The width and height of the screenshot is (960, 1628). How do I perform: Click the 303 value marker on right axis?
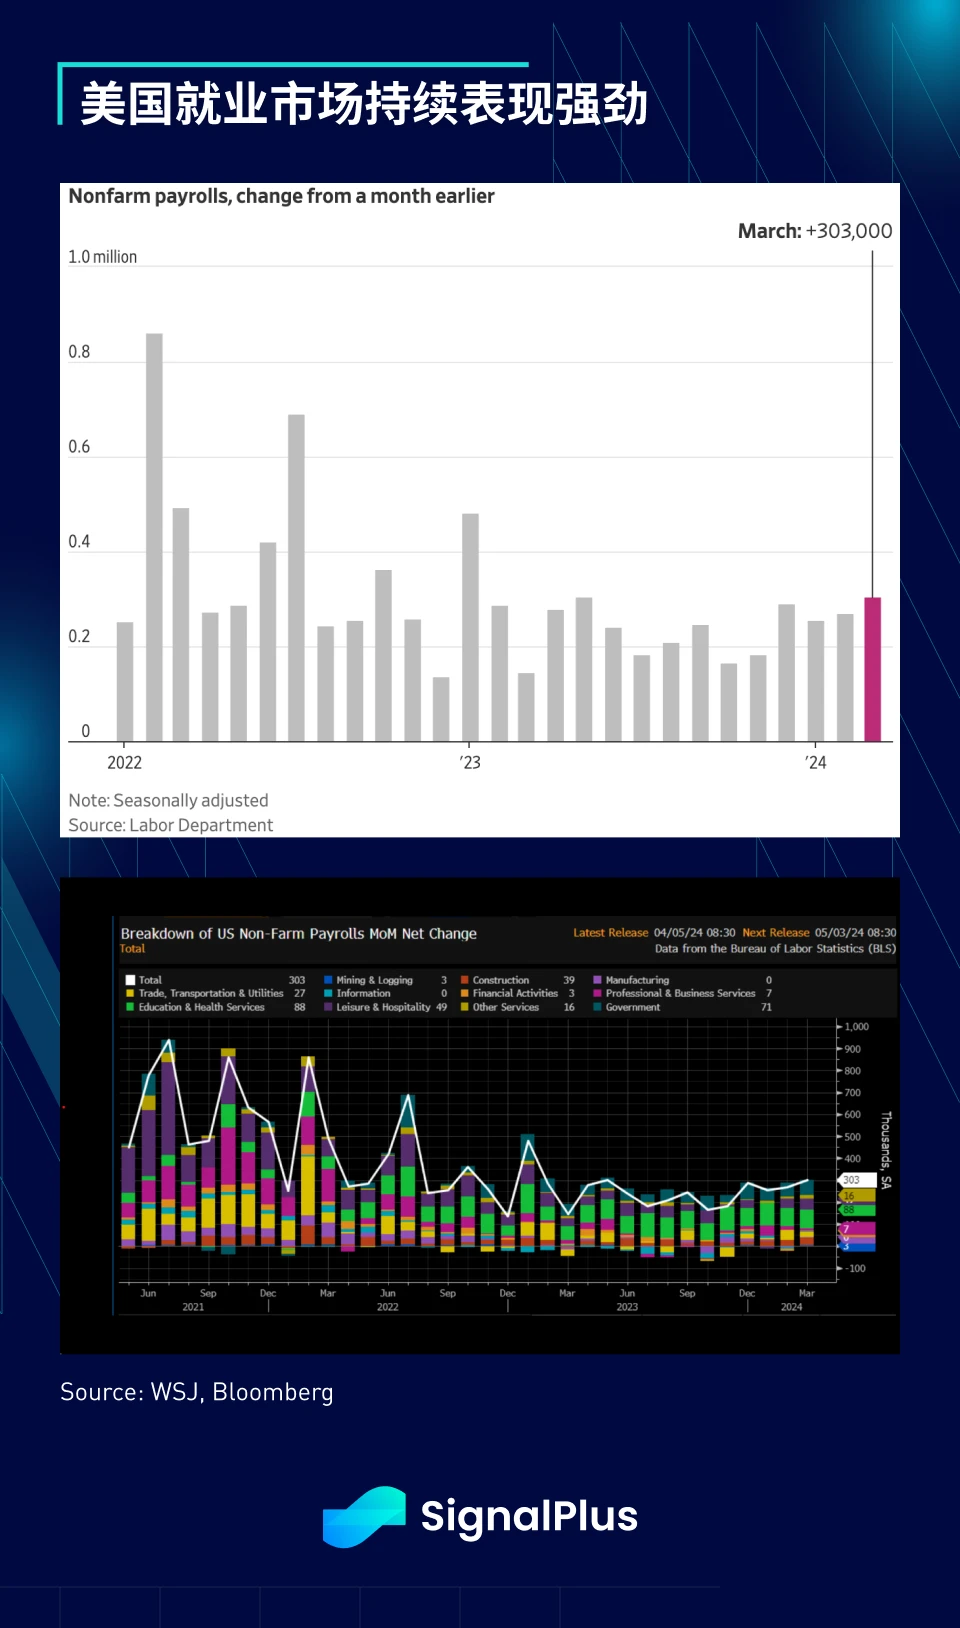(x=852, y=1180)
